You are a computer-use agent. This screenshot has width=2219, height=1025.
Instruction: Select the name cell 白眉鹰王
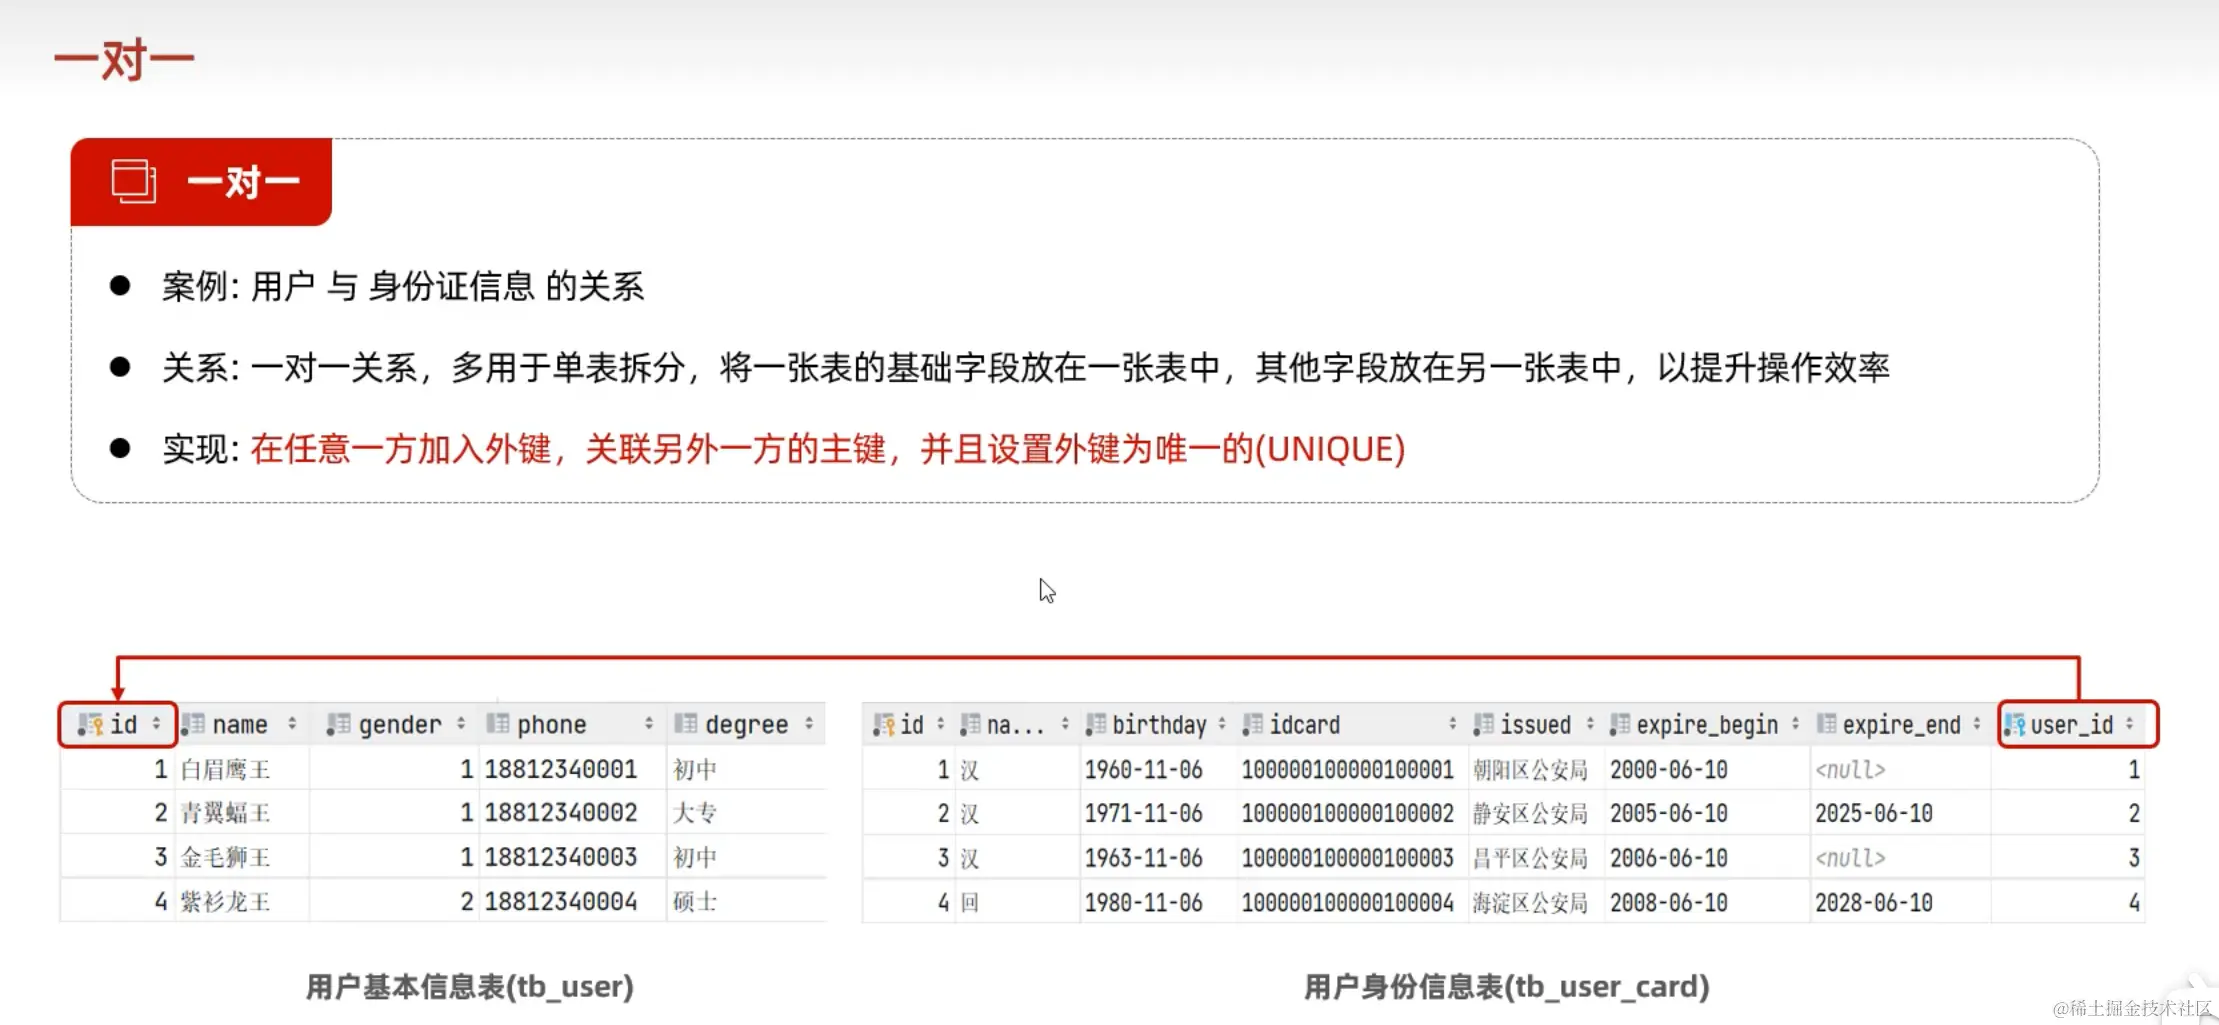tap(226, 769)
